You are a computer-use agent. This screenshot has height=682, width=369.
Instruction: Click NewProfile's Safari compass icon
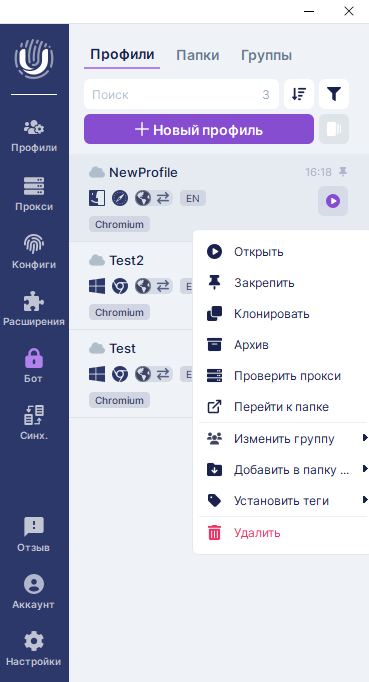point(120,198)
